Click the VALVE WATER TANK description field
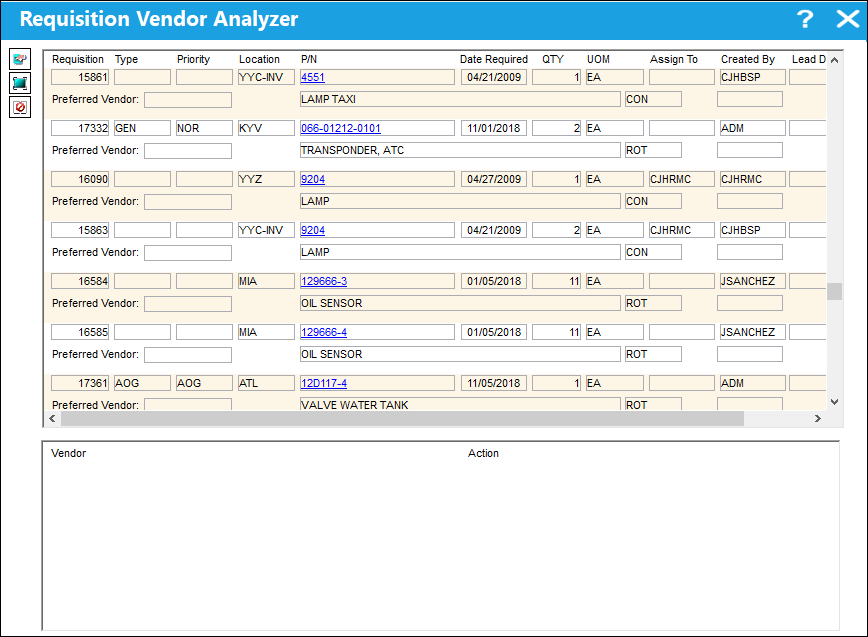 (x=460, y=405)
